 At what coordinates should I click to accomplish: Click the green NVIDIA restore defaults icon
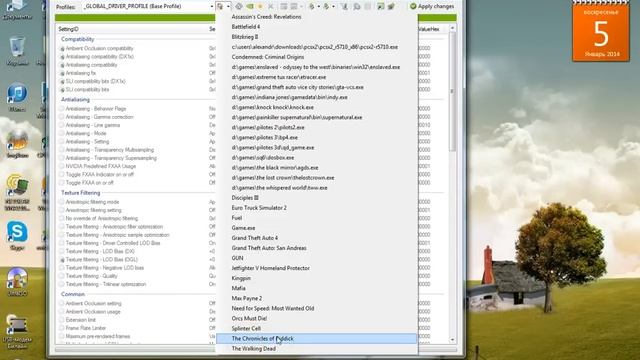(x=249, y=6)
